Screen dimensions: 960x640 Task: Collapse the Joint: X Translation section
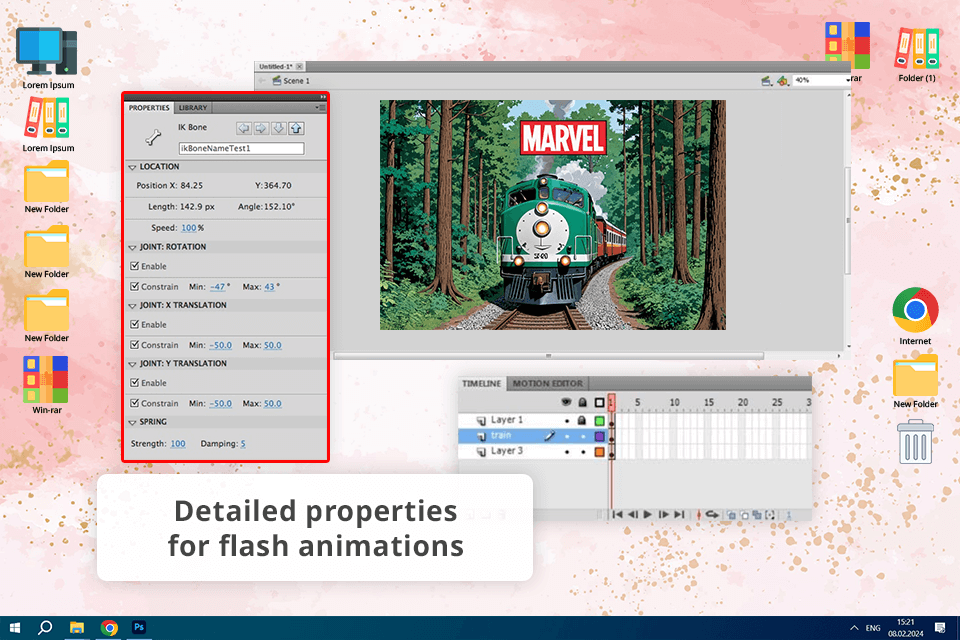[132, 306]
